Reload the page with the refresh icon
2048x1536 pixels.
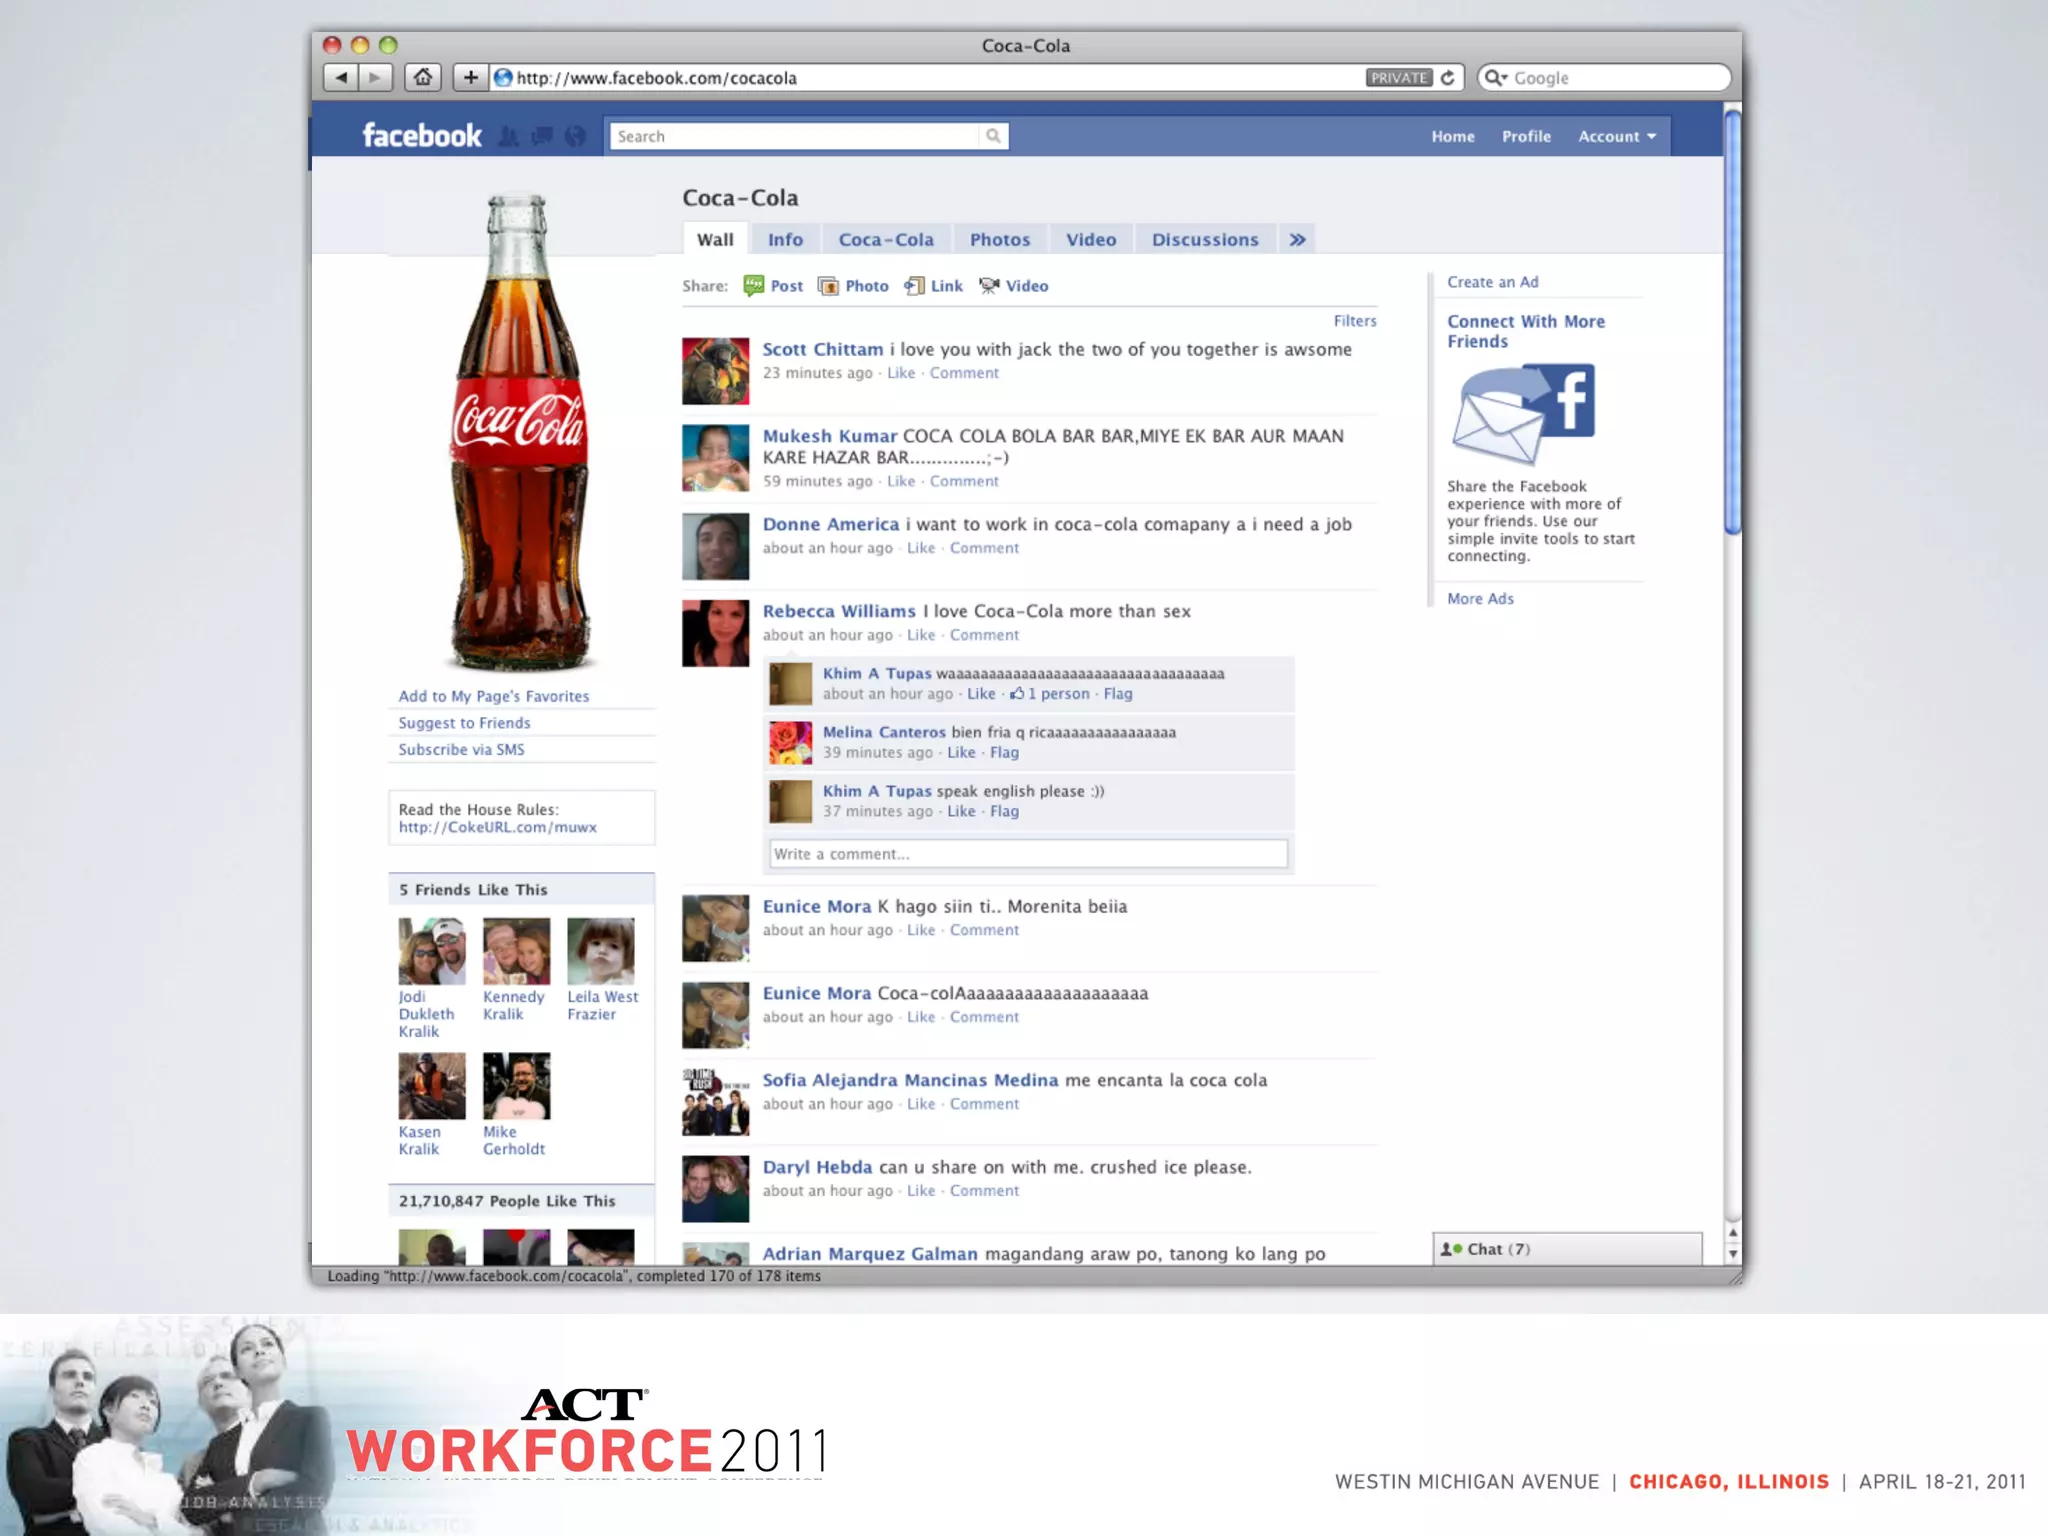1447,77
